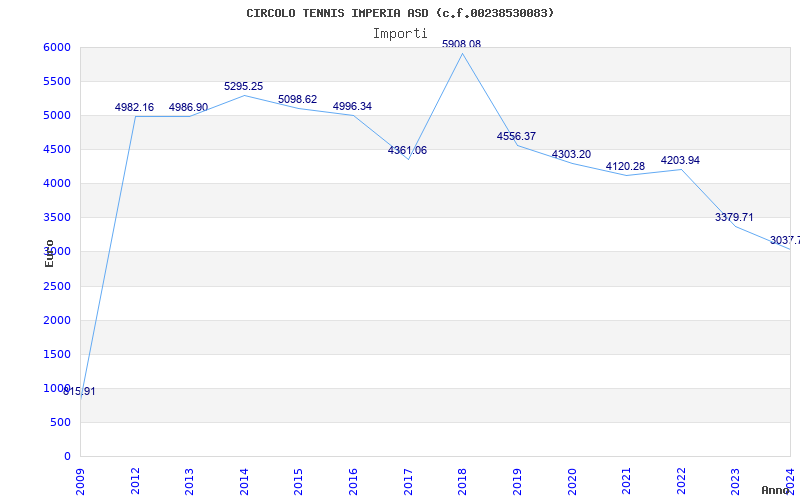Click the 2014 x-axis label
Image resolution: width=800 pixels, height=500 pixels.
(x=244, y=481)
